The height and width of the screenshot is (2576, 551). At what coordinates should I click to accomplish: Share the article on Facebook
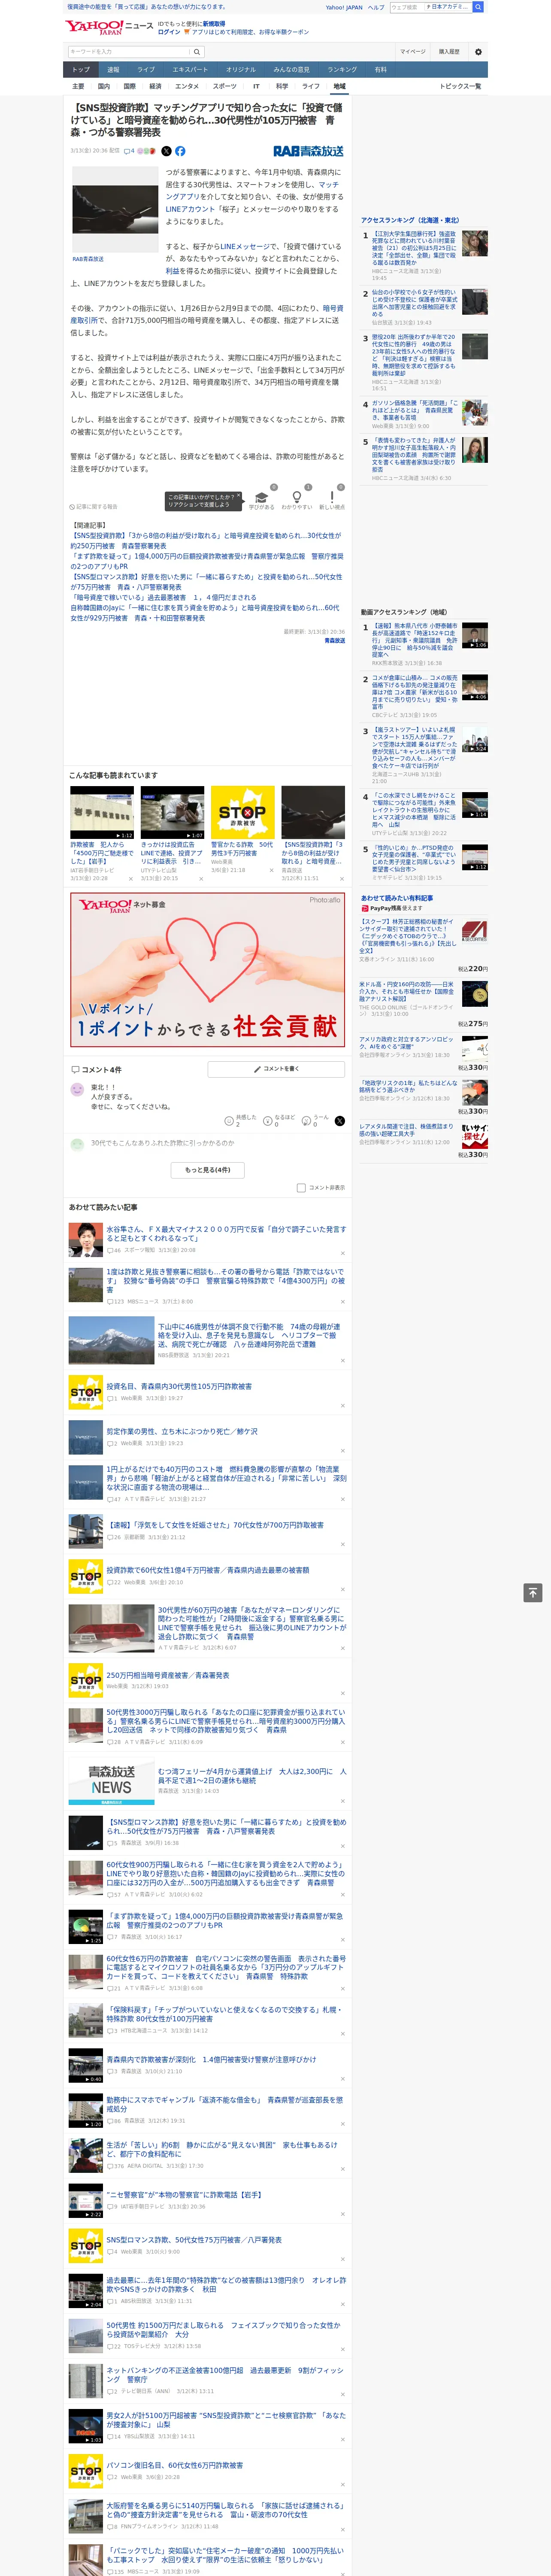(180, 151)
